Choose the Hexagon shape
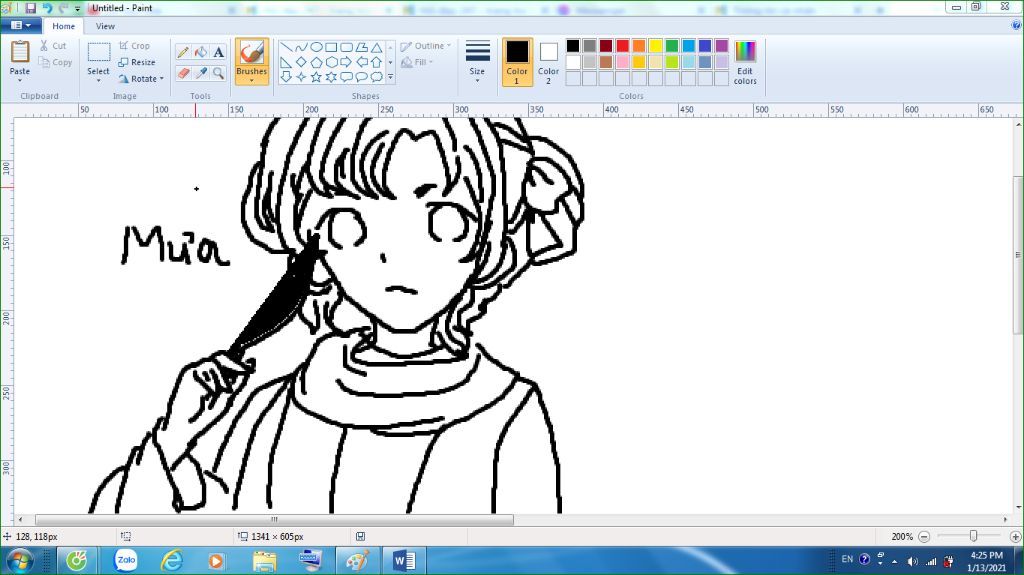 331,62
